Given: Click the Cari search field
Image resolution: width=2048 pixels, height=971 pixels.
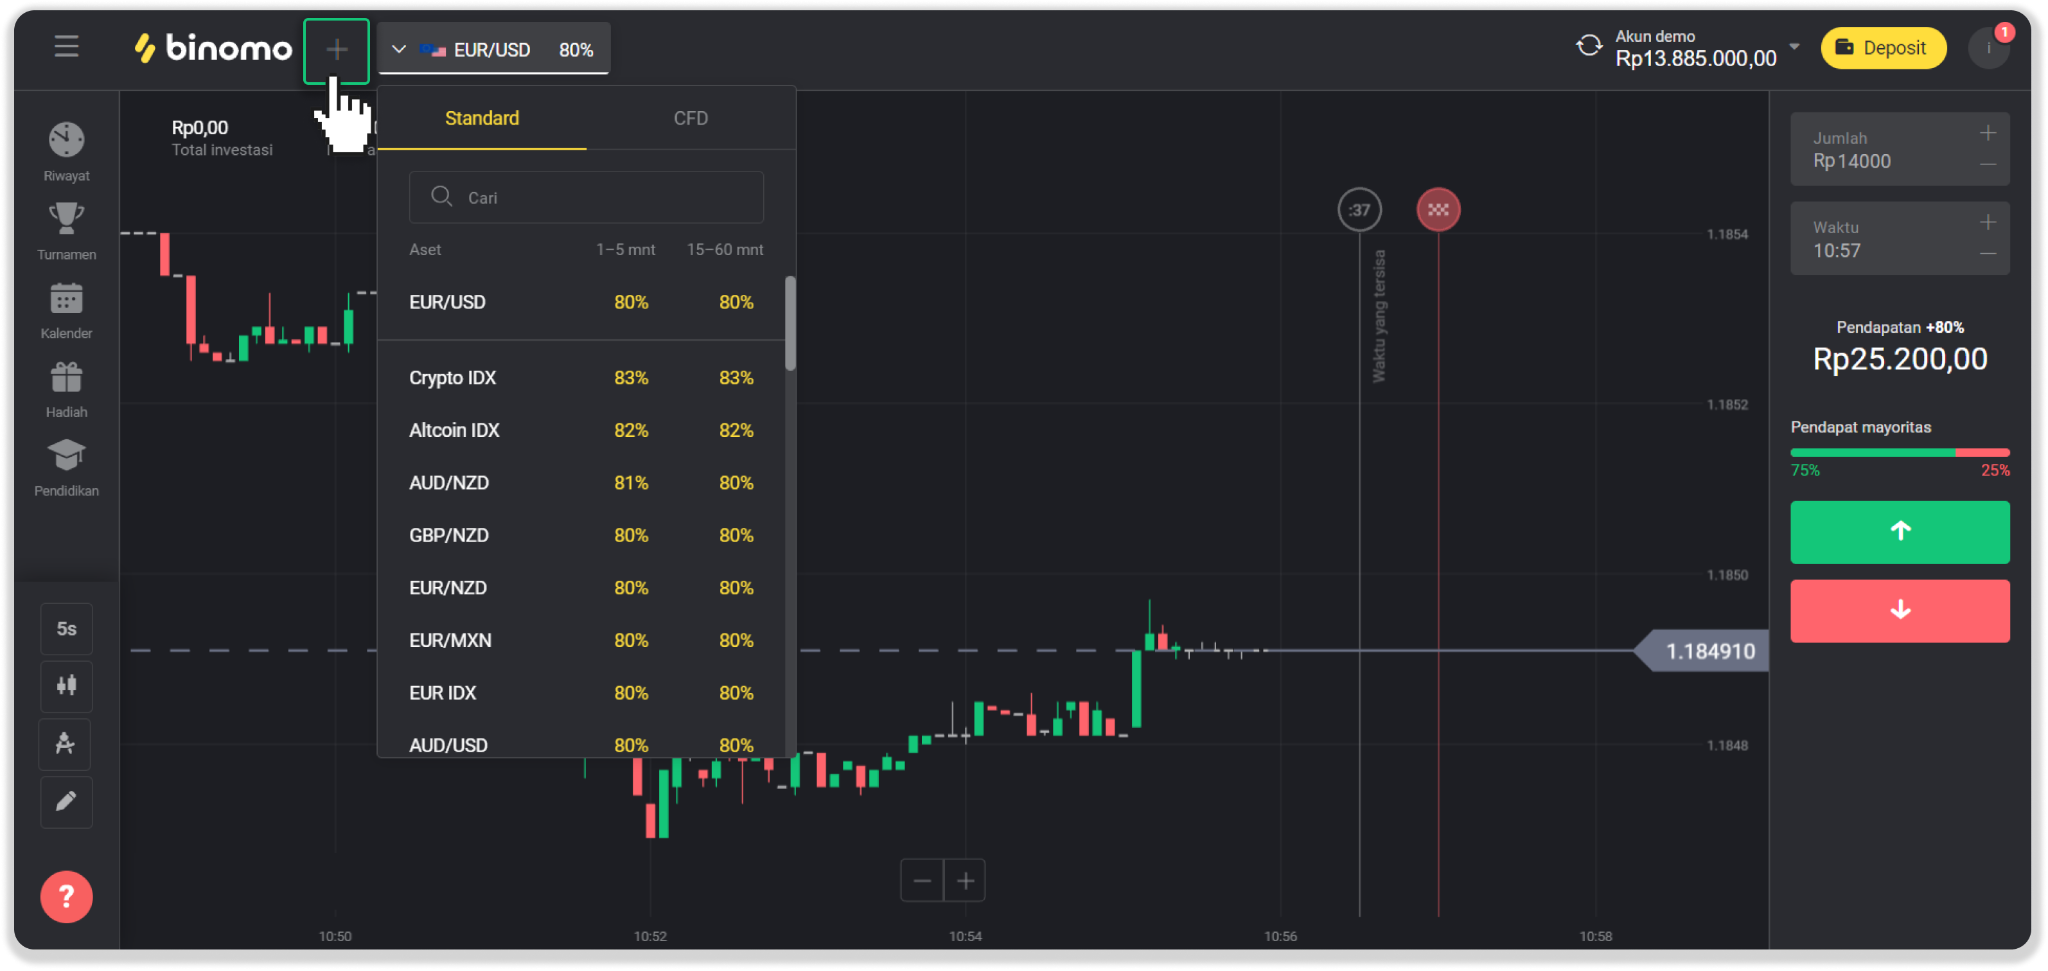Looking at the screenshot, I should (x=586, y=197).
